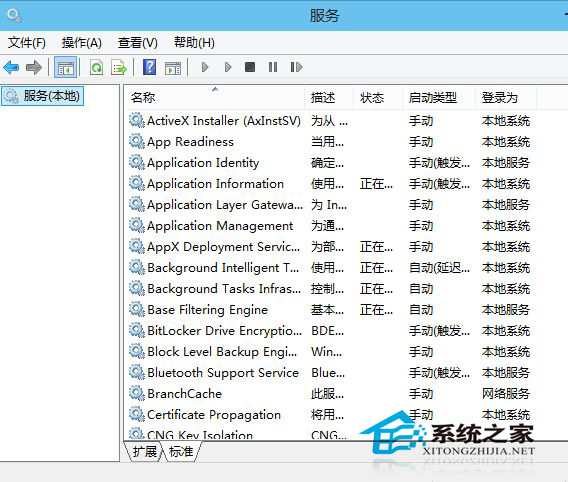Viewport: 568px width, 482px height.
Task: Select the Bluetooth Support Service row
Action: (x=330, y=373)
